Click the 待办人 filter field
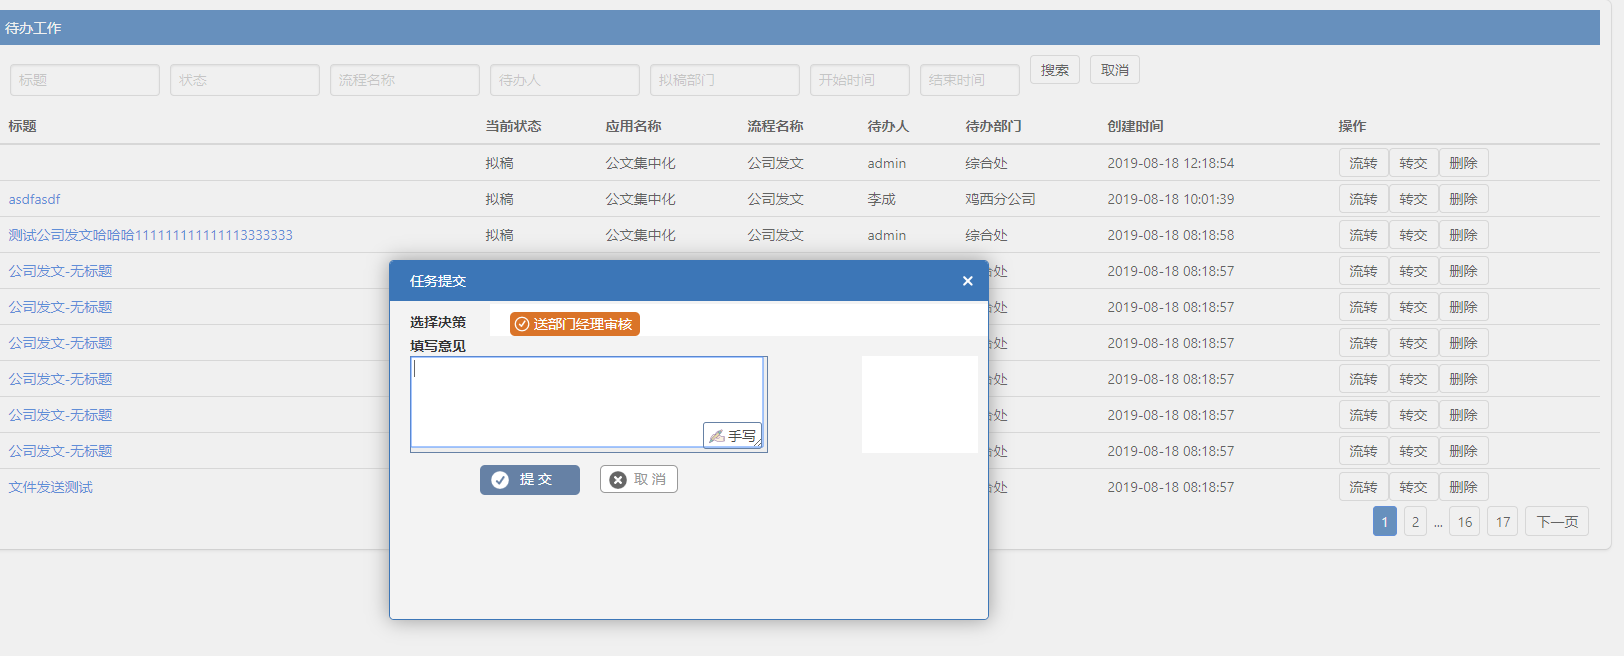 click(x=565, y=80)
